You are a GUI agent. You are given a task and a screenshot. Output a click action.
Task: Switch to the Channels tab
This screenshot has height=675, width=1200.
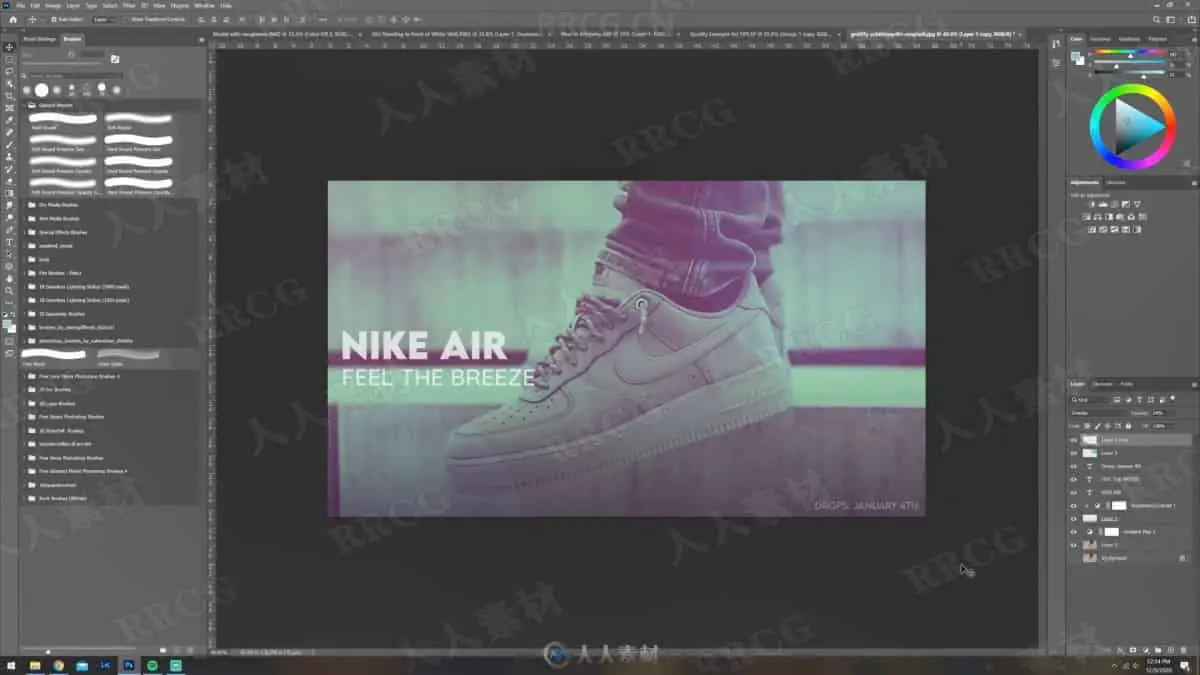pos(1103,384)
